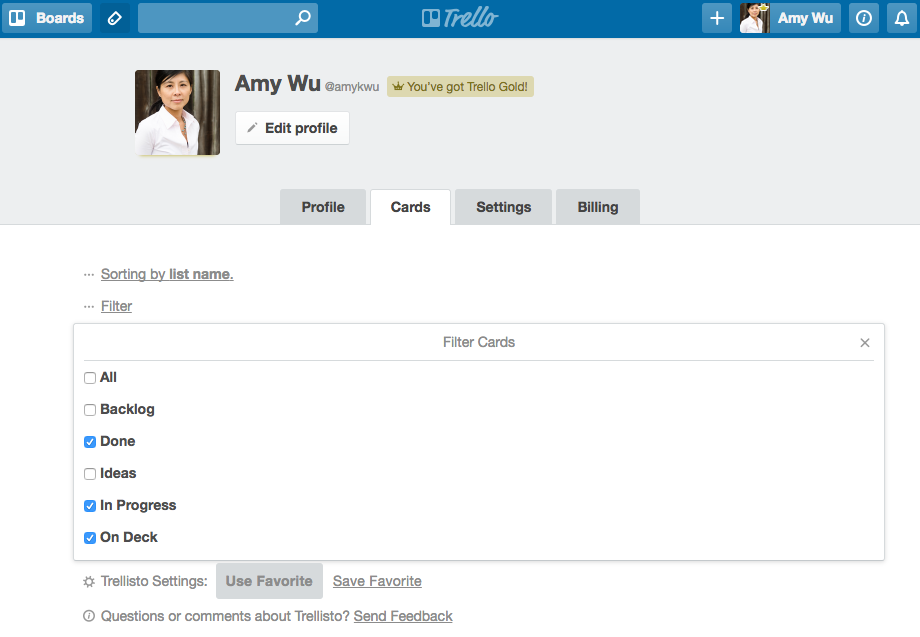Viewport: 920px width, 637px height.
Task: Click the Trellisto Settings gear icon
Action: pyautogui.click(x=89, y=582)
